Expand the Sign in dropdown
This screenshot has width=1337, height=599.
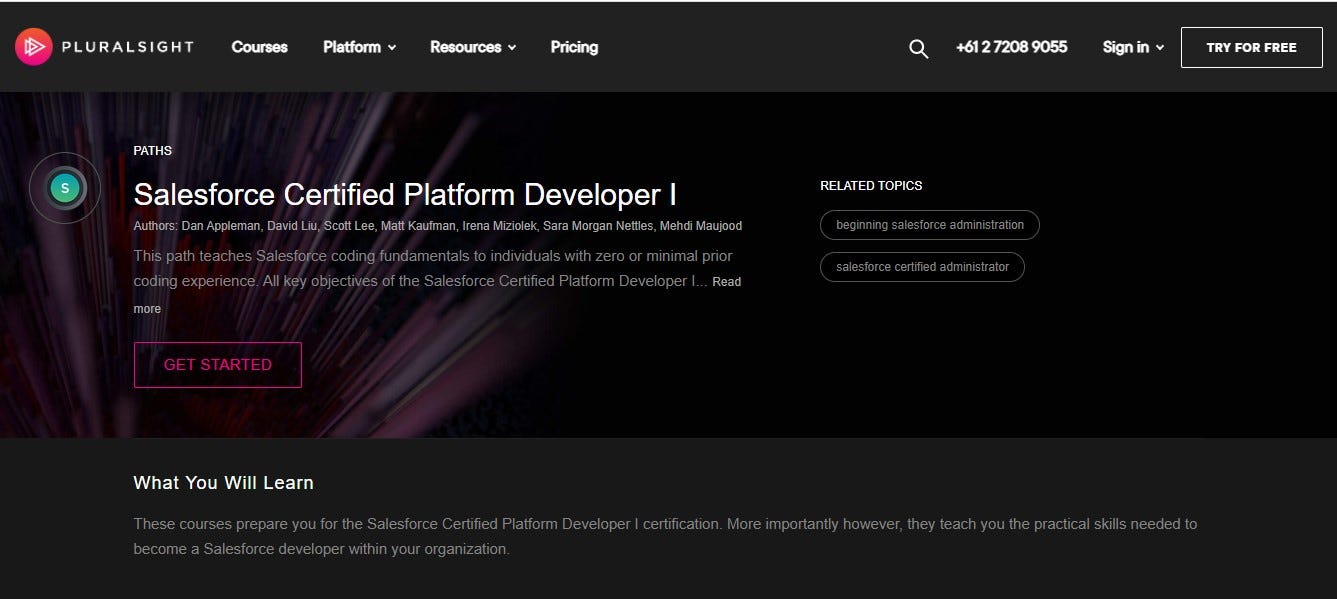point(1133,47)
